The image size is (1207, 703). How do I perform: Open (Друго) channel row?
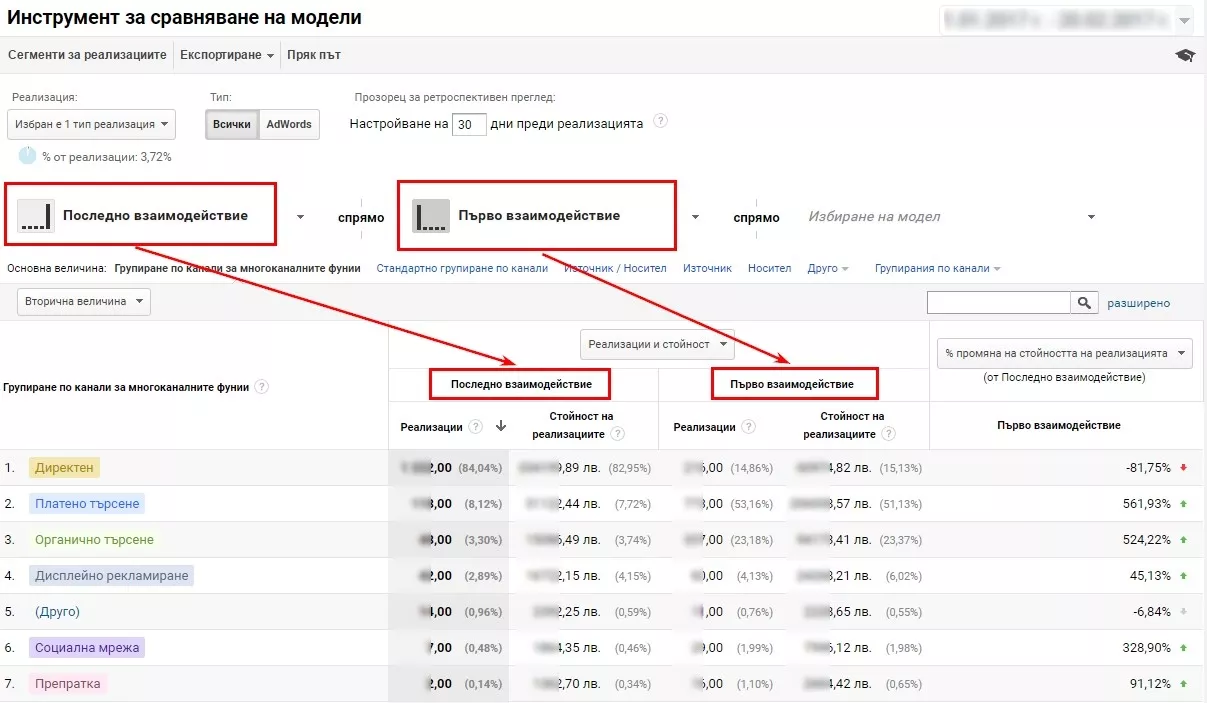tap(57, 611)
